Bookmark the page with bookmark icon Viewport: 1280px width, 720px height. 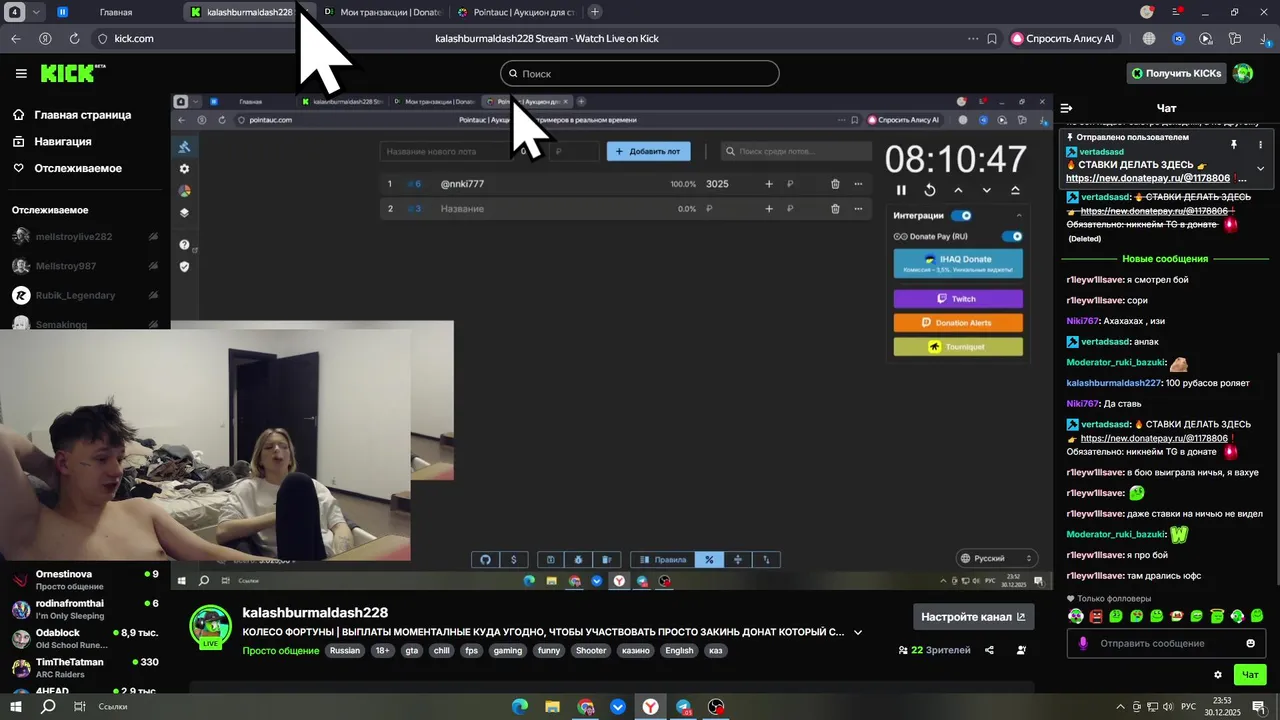click(992, 38)
